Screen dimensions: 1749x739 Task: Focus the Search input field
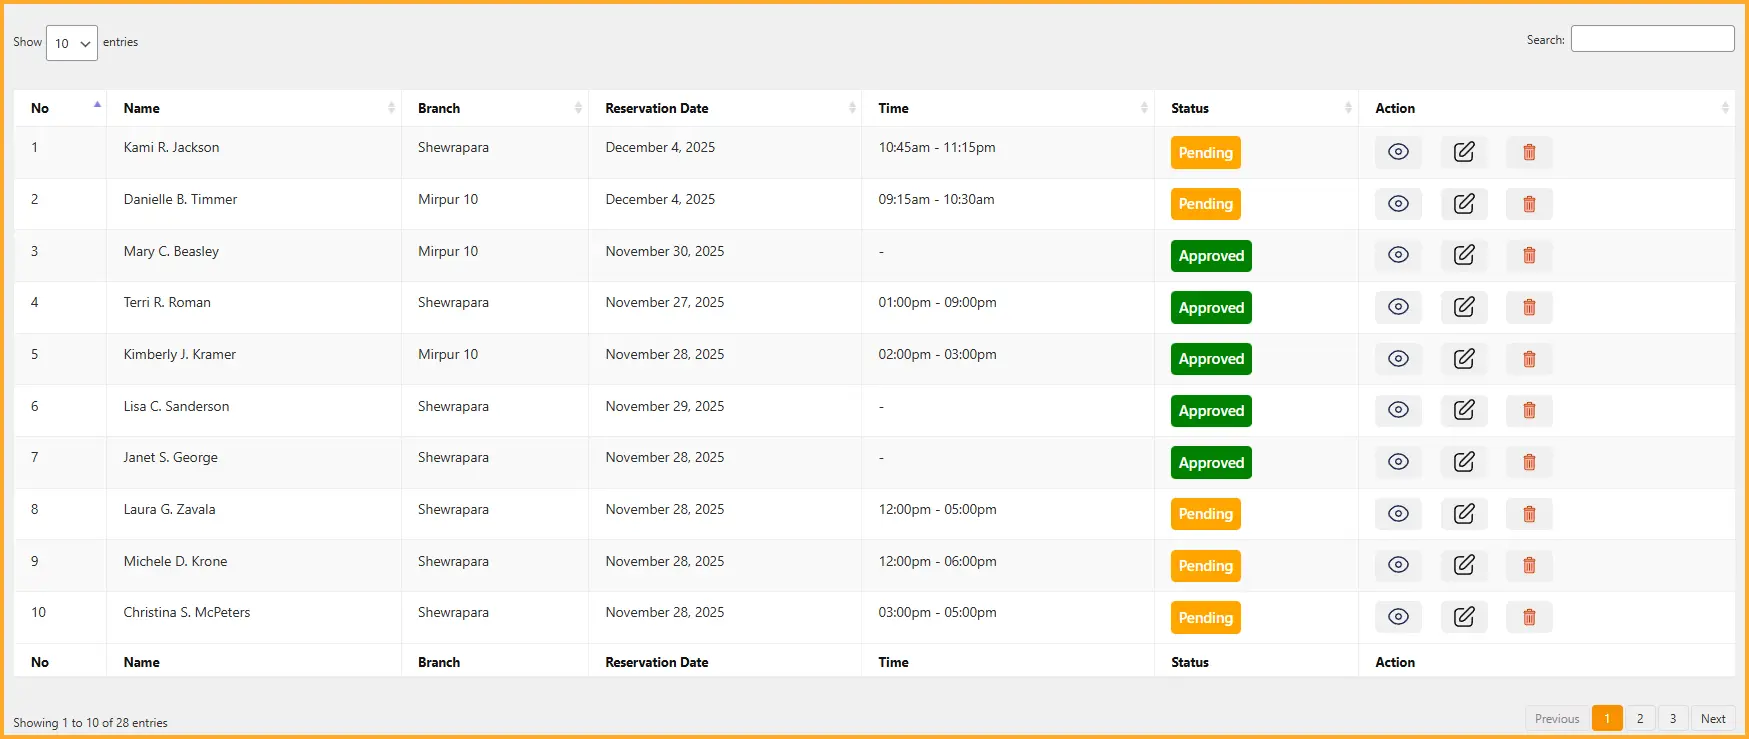(x=1652, y=39)
